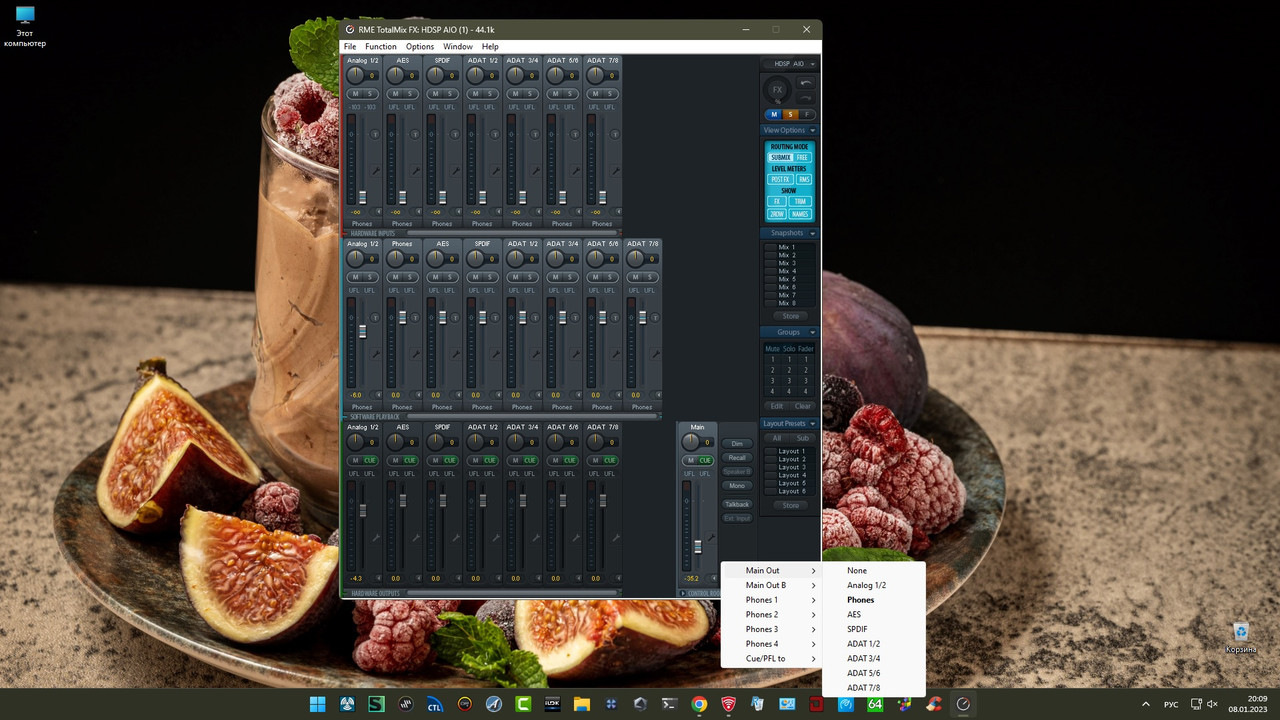Screen dimensions: 1280x720
Task: Click the DSP FX load meter knob
Action: 777,90
